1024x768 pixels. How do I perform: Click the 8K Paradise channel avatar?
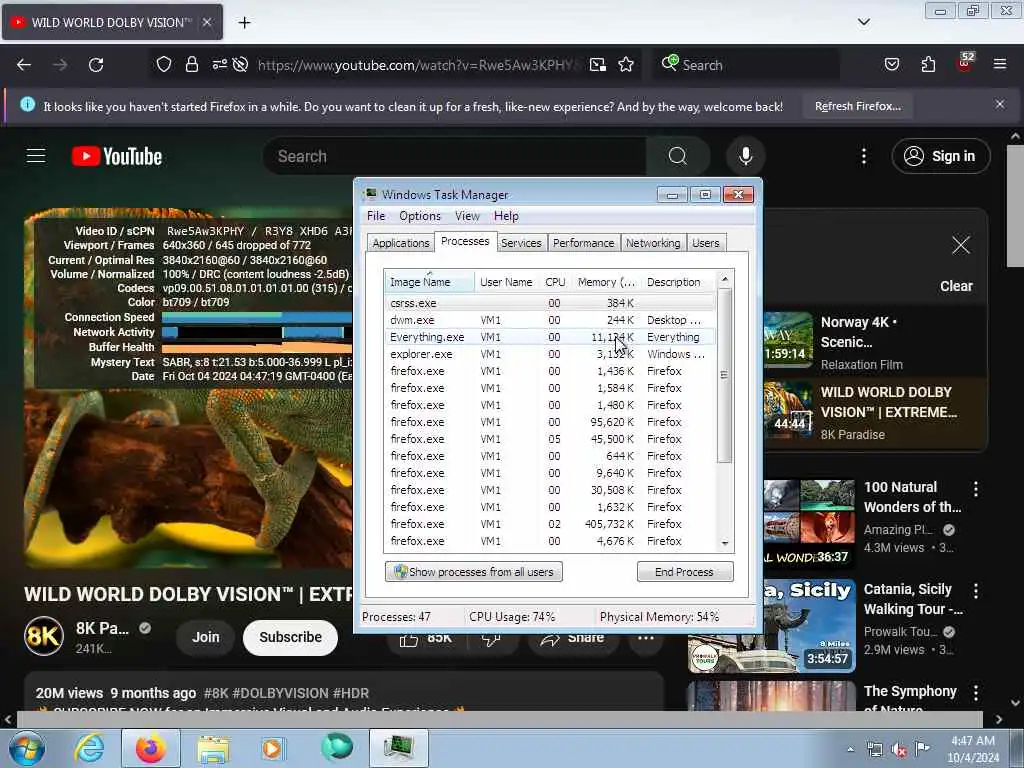[x=44, y=636]
